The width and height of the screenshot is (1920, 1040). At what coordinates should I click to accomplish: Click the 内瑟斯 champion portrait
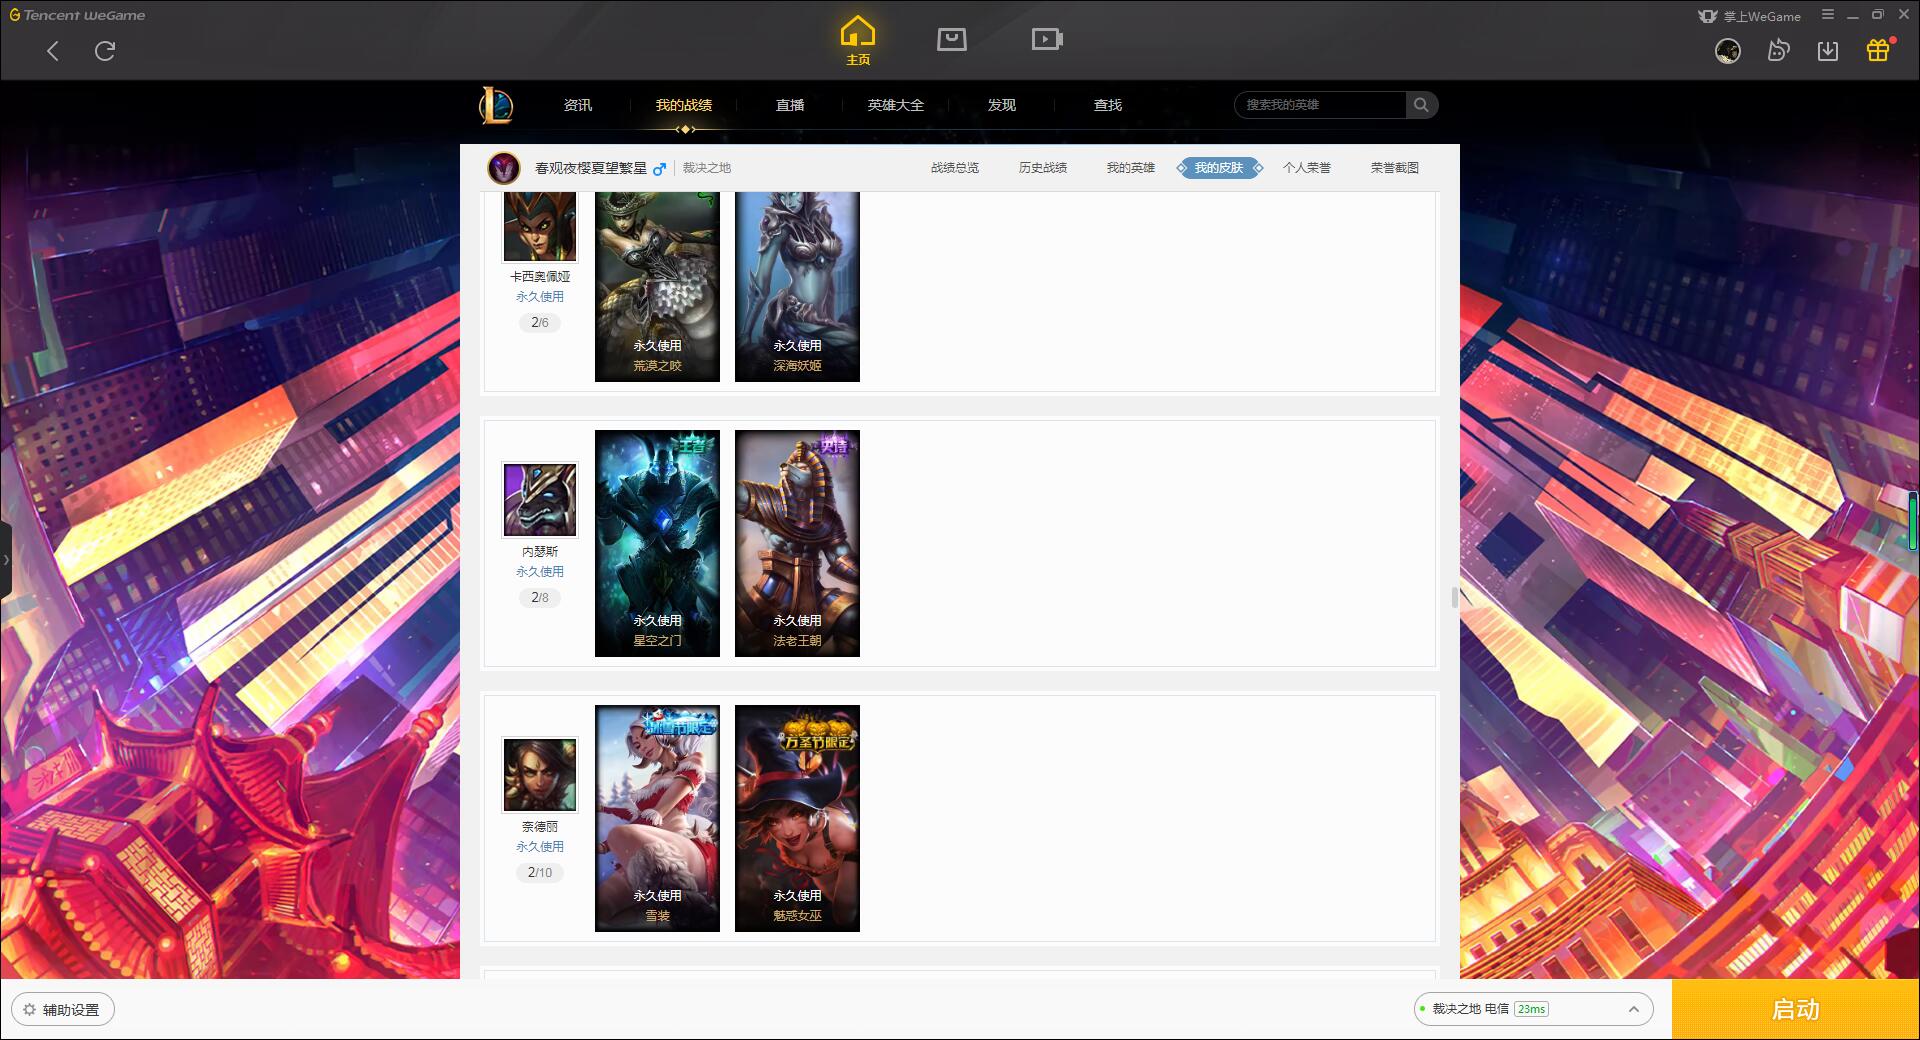click(x=540, y=500)
